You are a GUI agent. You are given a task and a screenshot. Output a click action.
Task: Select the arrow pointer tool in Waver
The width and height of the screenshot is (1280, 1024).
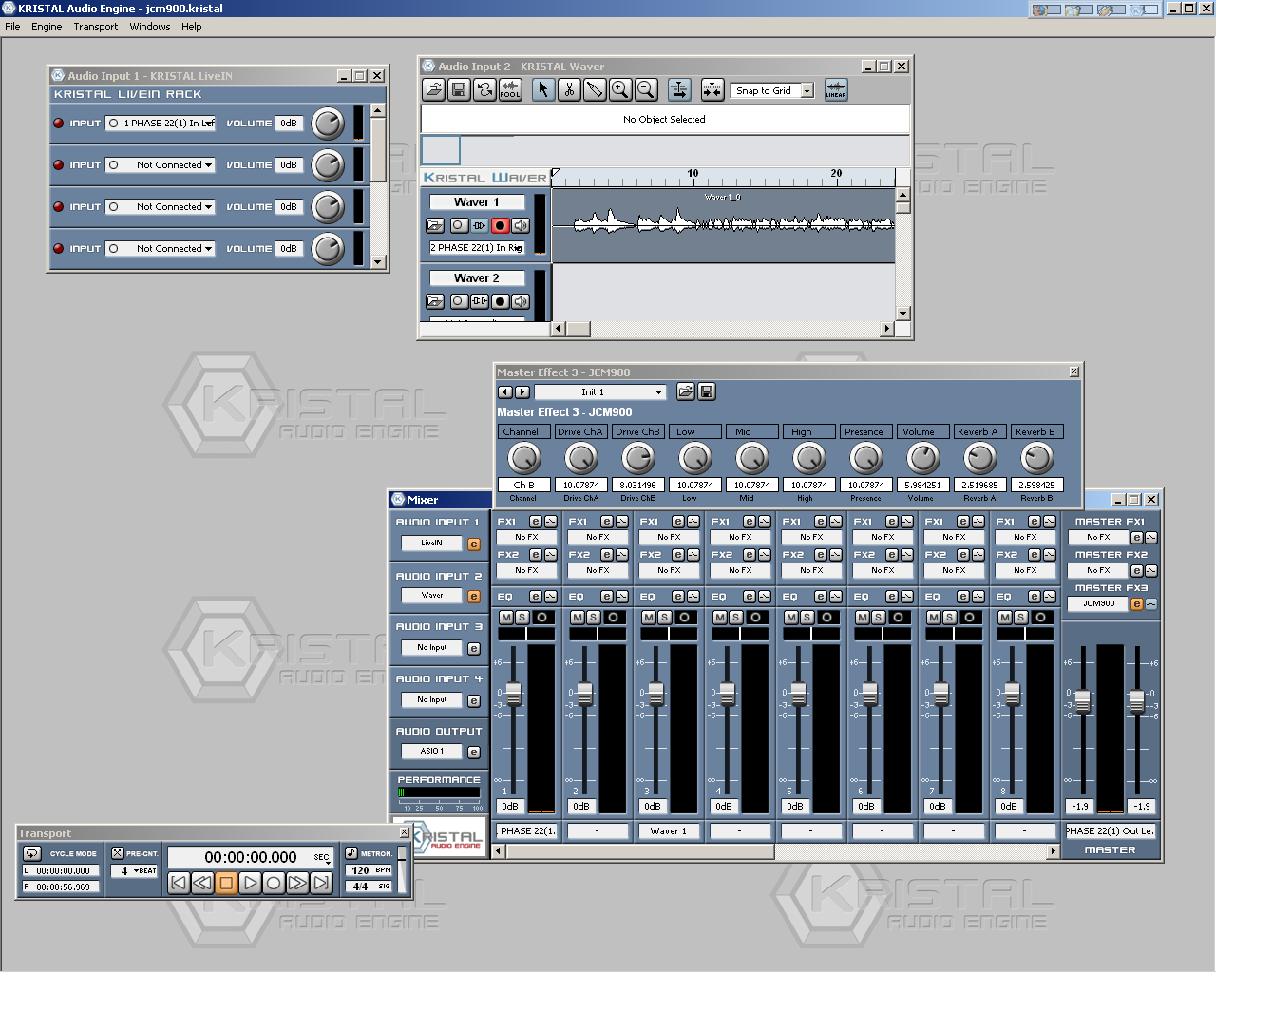click(x=543, y=90)
